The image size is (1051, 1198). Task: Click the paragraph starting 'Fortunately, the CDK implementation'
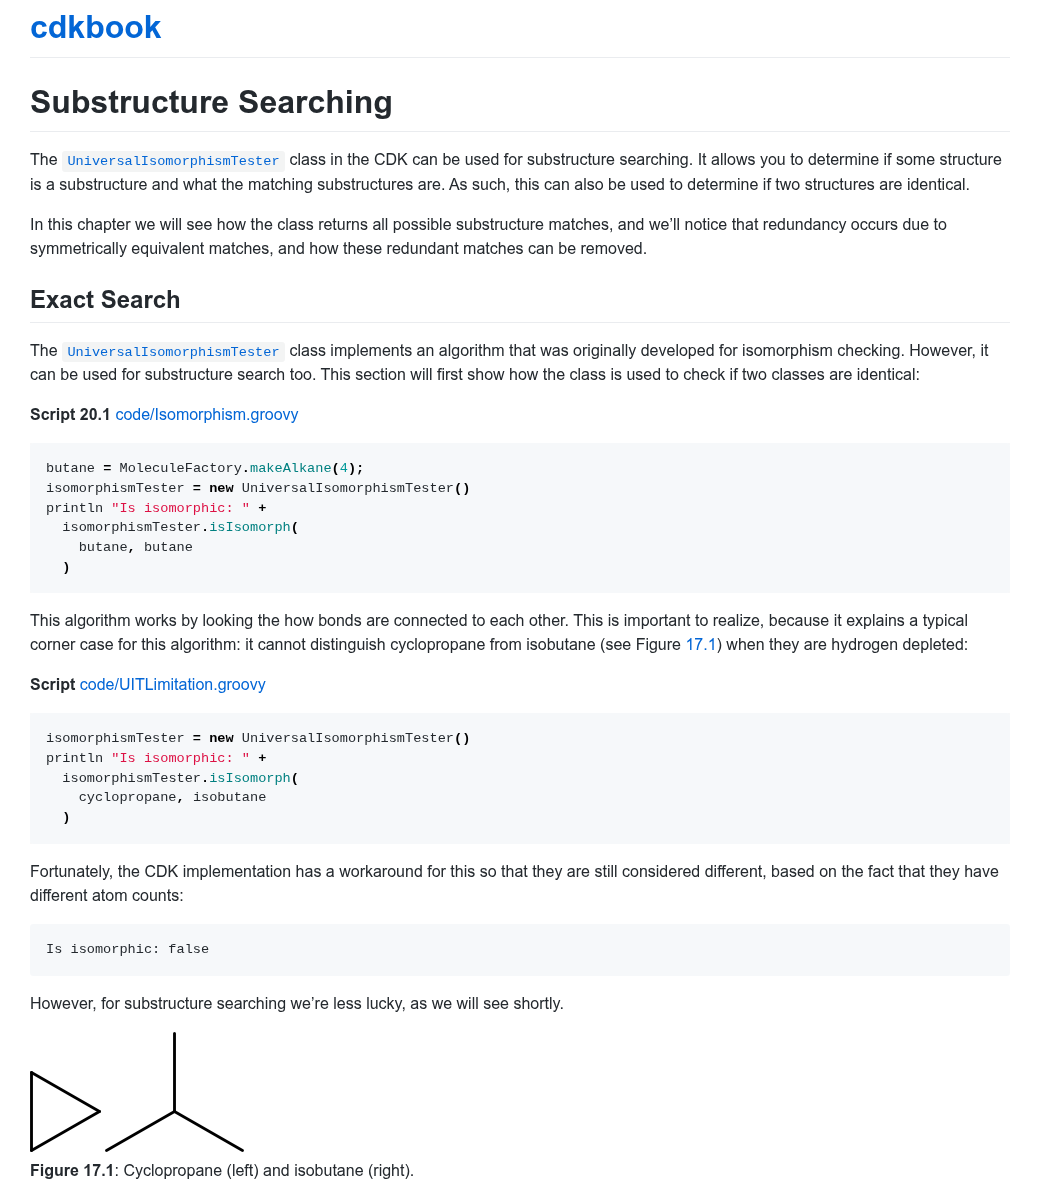514,883
